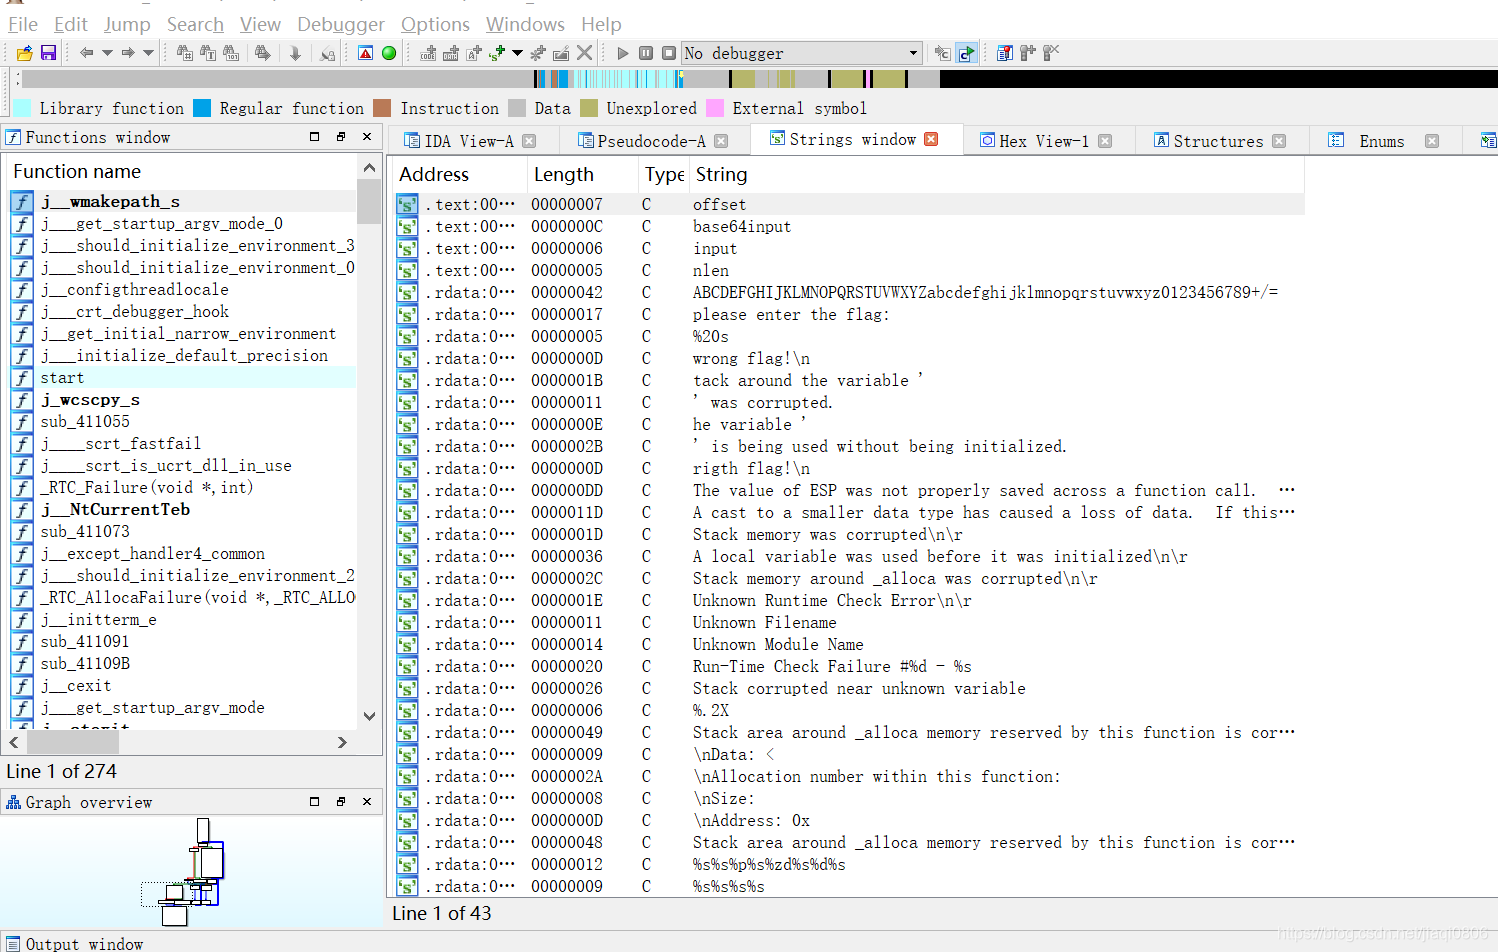Click the Functions window vertical scrollbar down arrow
The height and width of the screenshot is (952, 1498).
tap(369, 715)
